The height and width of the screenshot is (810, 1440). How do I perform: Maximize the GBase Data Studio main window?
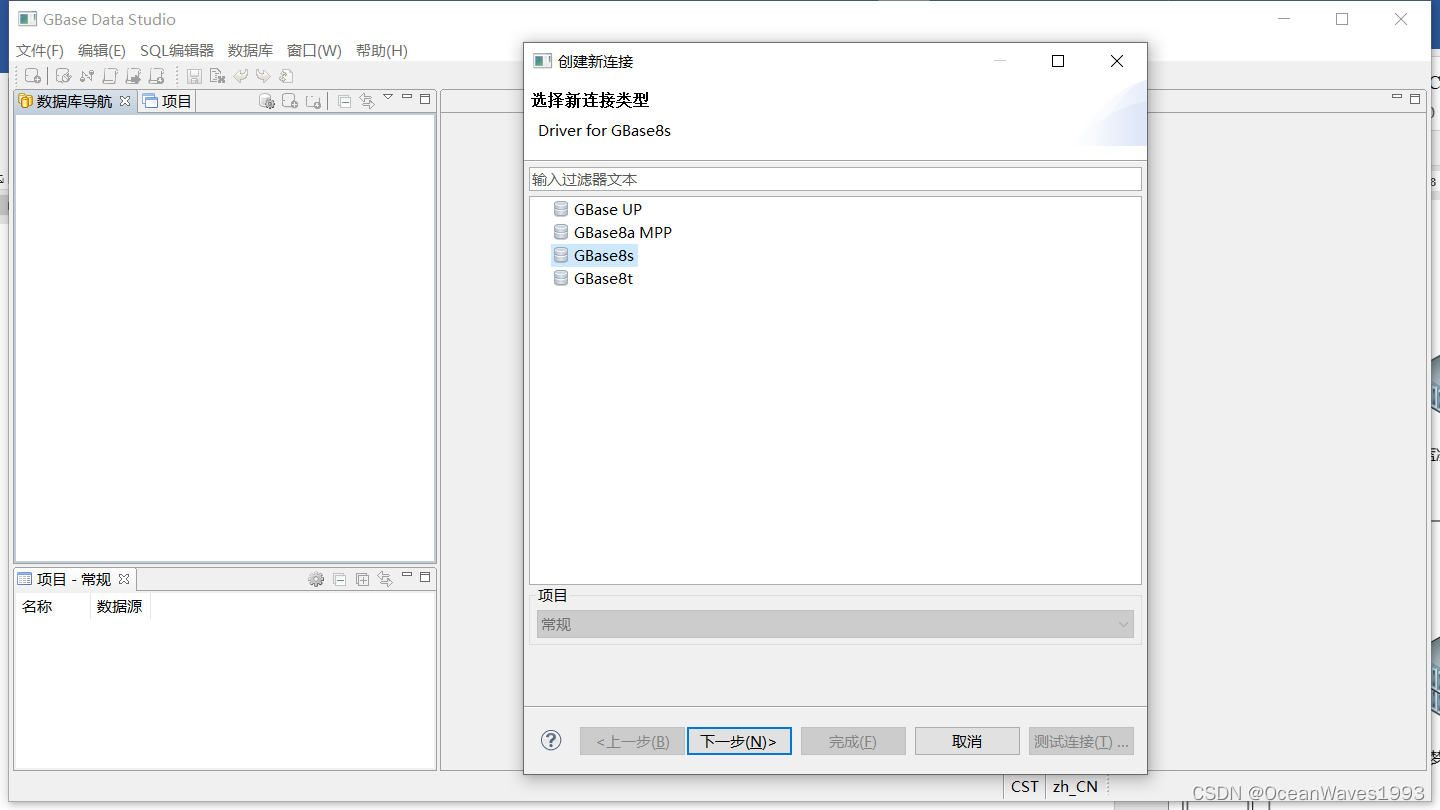(x=1342, y=19)
